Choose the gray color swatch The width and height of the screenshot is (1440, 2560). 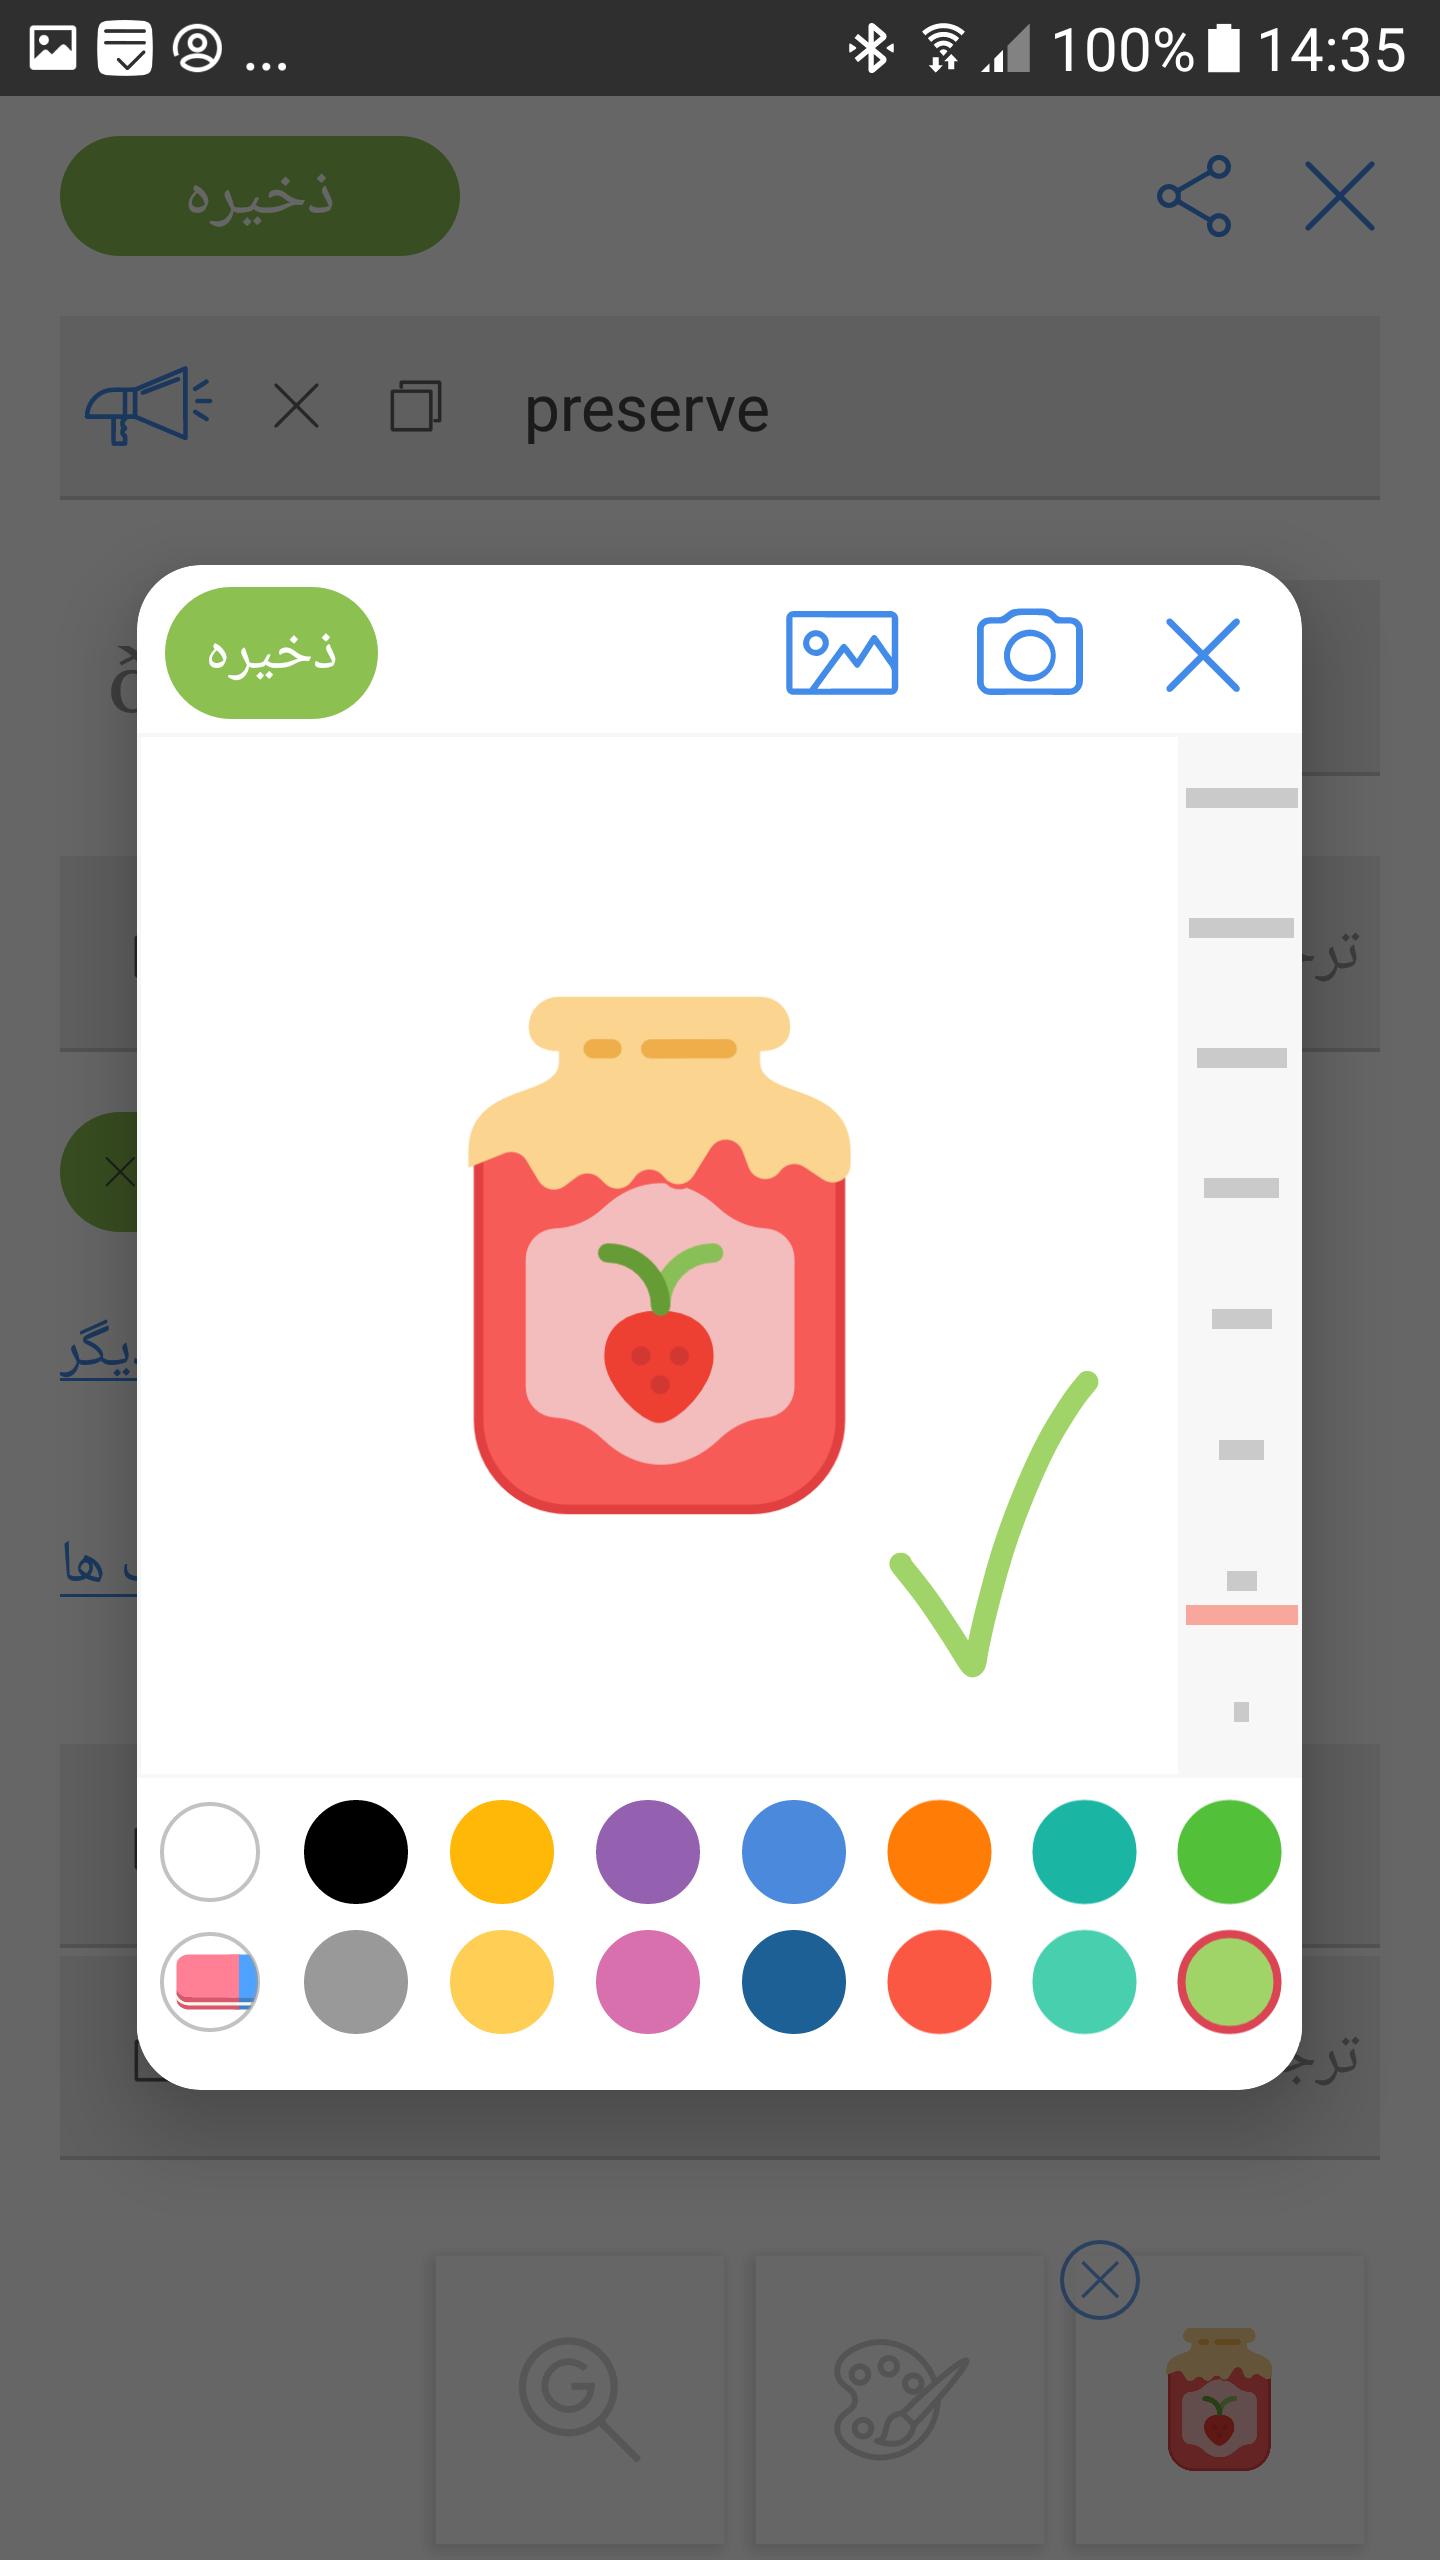click(x=356, y=1981)
